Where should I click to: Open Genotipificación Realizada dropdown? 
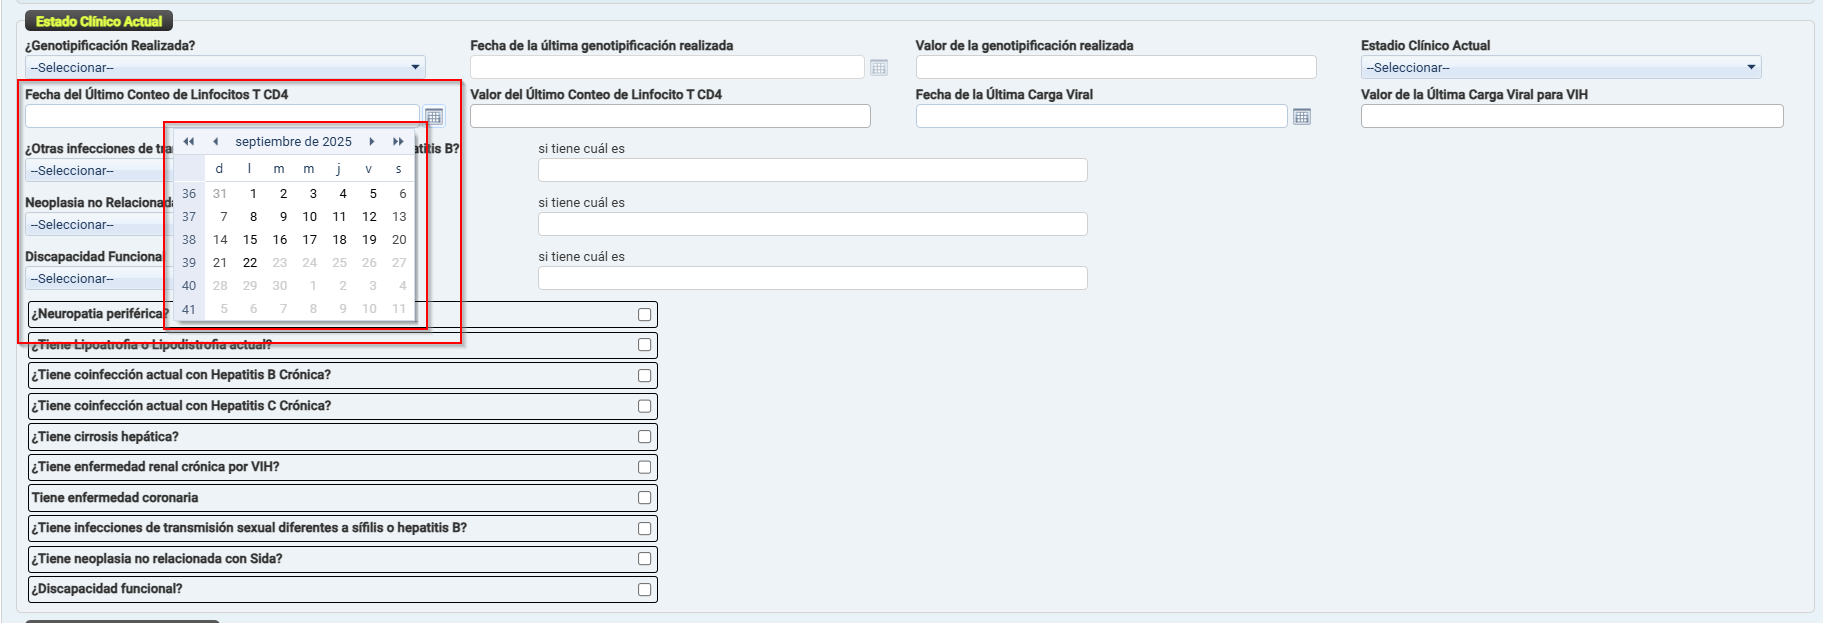[x=225, y=67]
